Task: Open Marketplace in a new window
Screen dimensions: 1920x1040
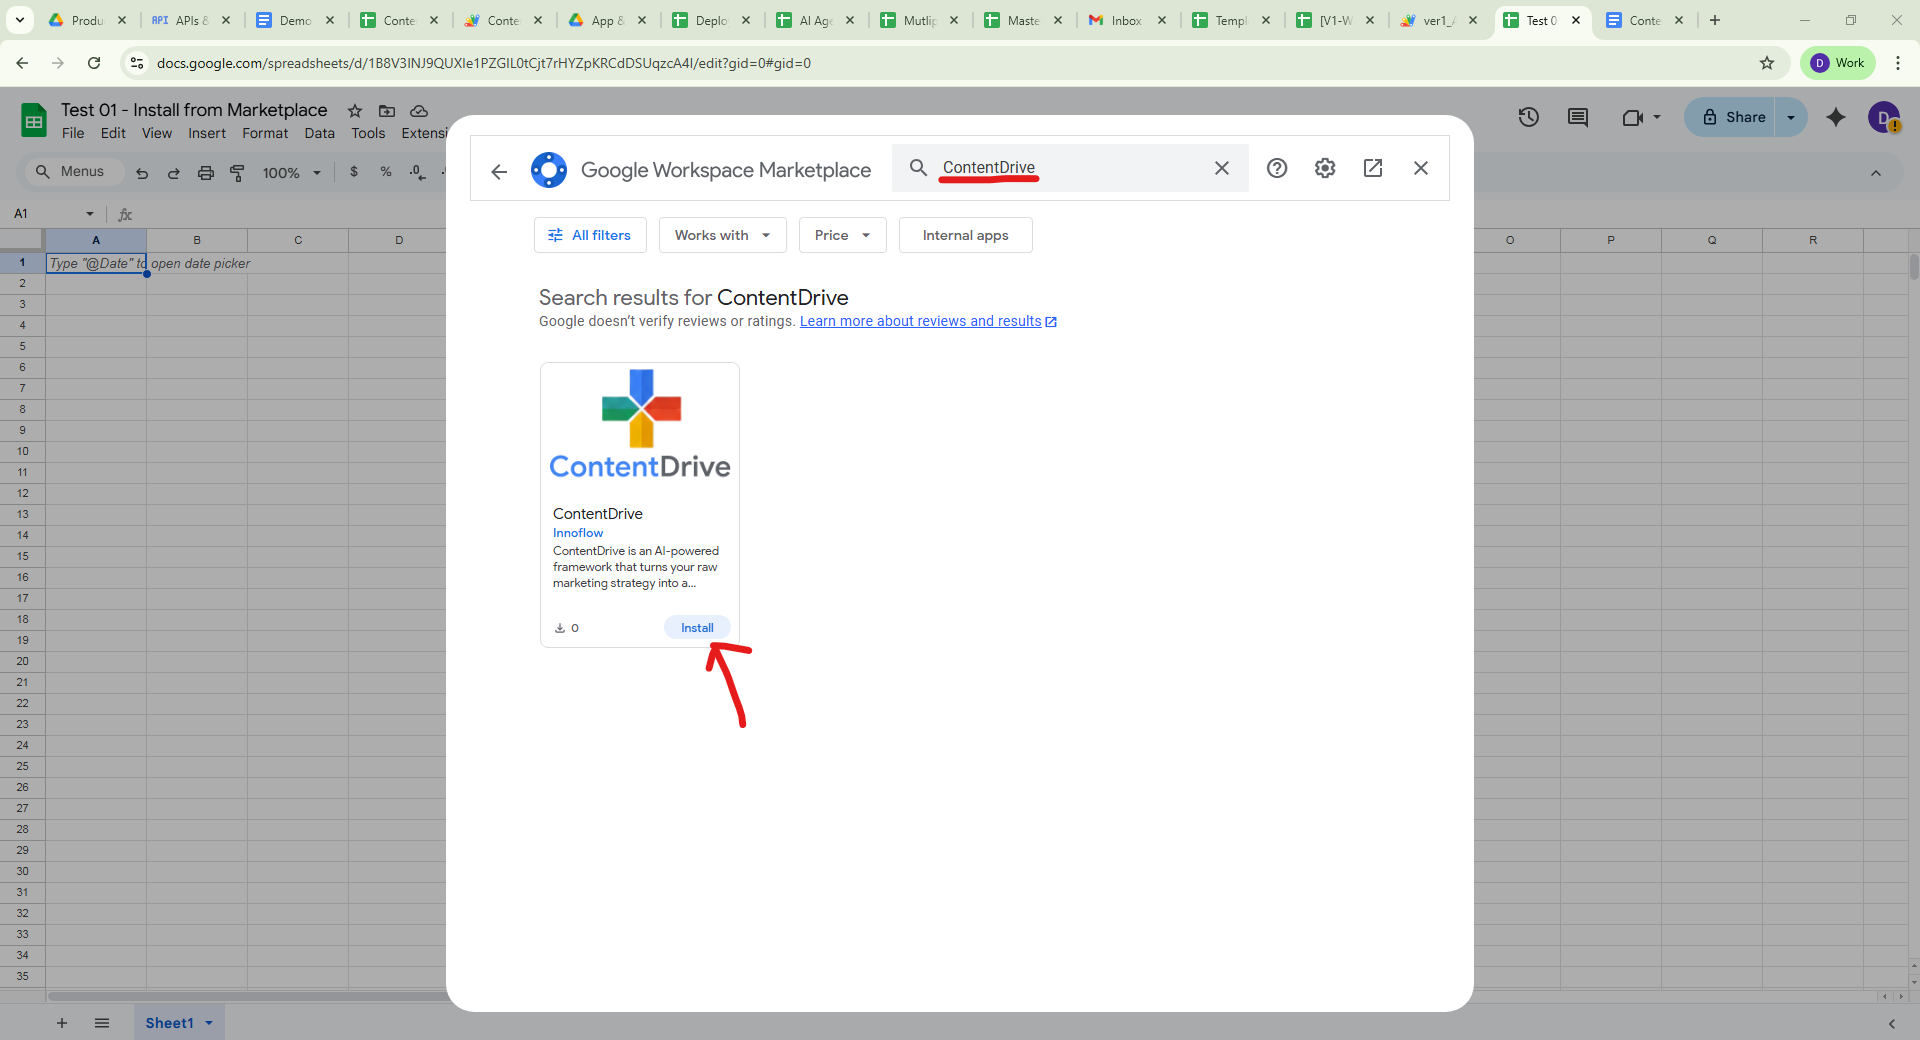Action: coord(1373,168)
